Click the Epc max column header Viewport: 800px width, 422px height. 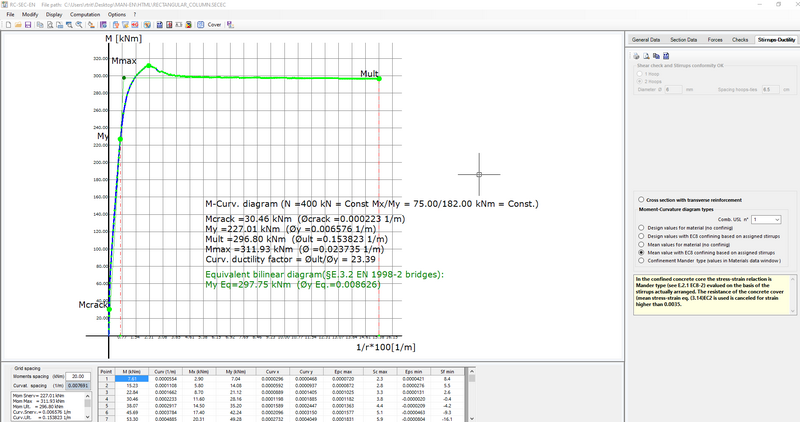(343, 371)
